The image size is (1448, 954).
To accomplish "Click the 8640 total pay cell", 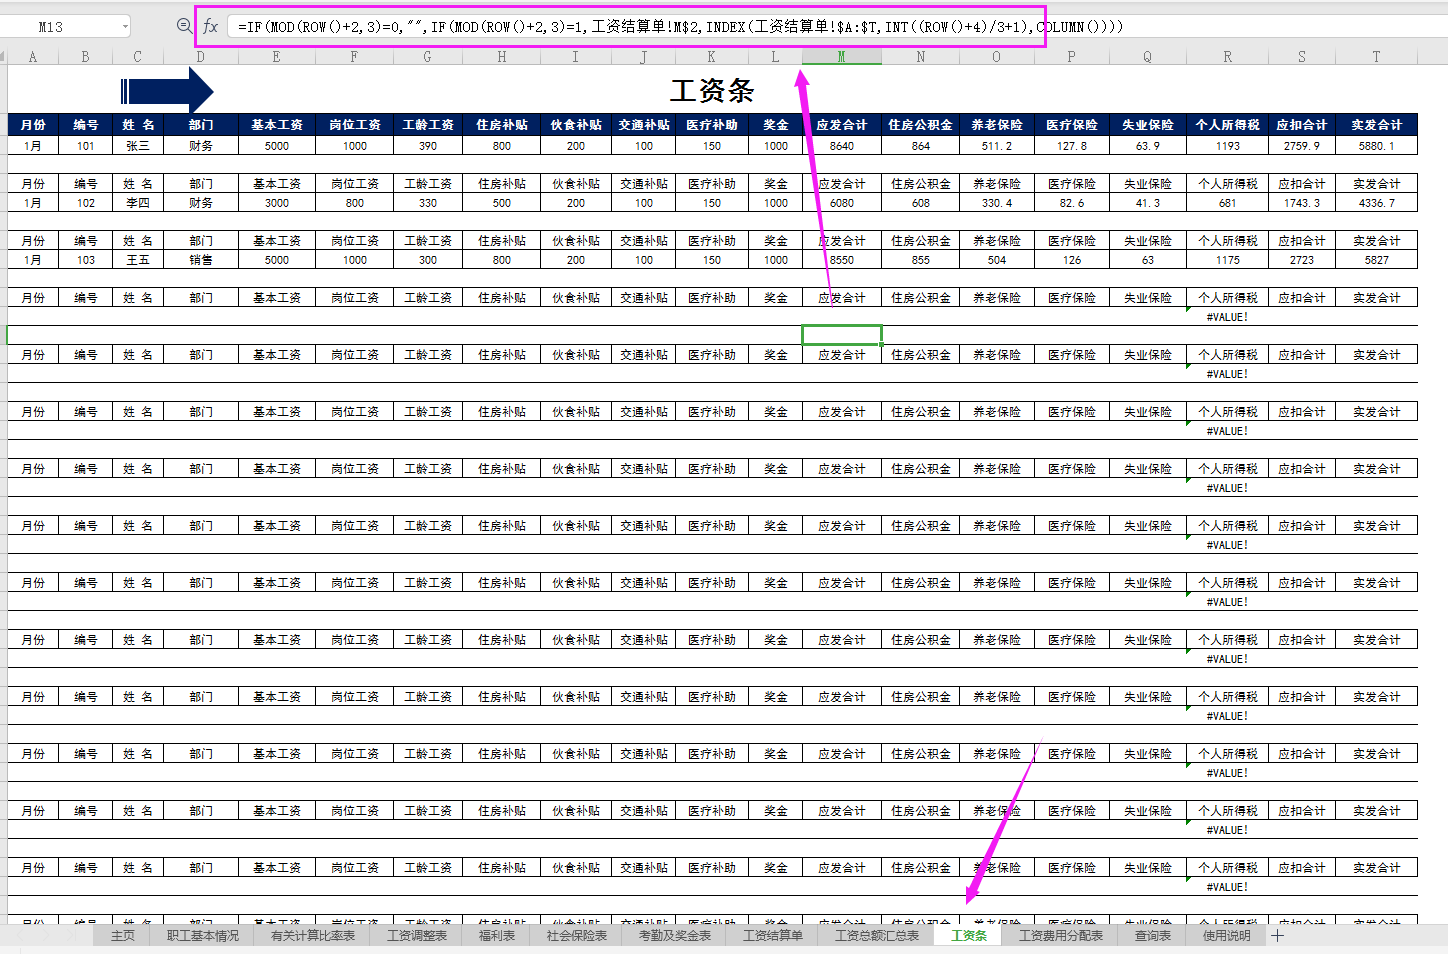I will (x=842, y=146).
